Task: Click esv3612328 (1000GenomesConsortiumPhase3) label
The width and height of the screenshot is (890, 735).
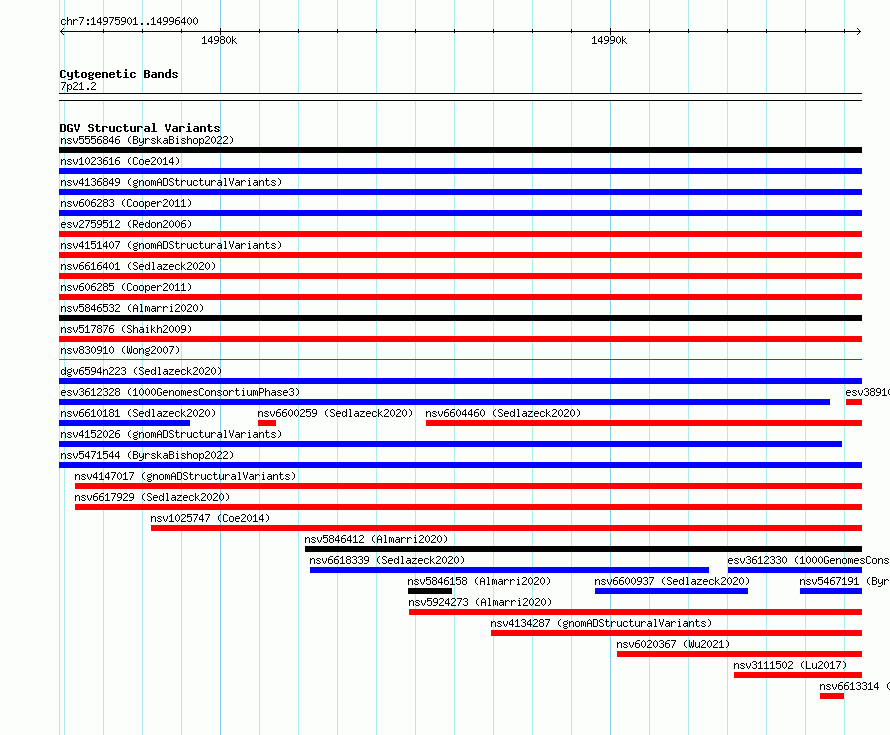Action: coord(180,392)
